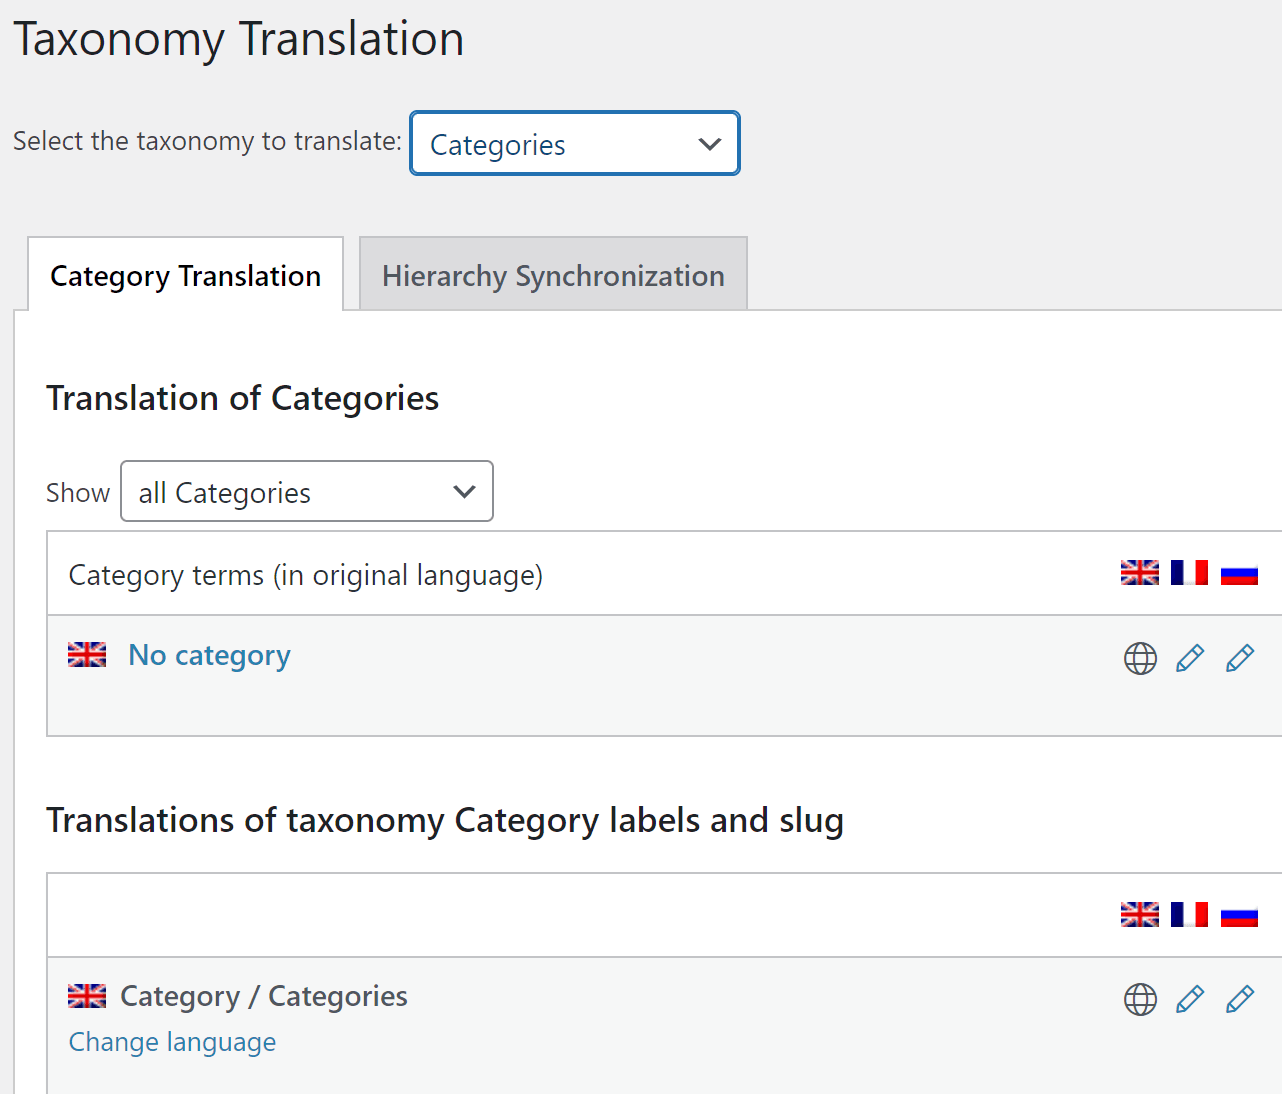This screenshot has height=1094, width=1282.
Task: Expand the Show 'all Categories' filter dropdown
Action: point(306,492)
